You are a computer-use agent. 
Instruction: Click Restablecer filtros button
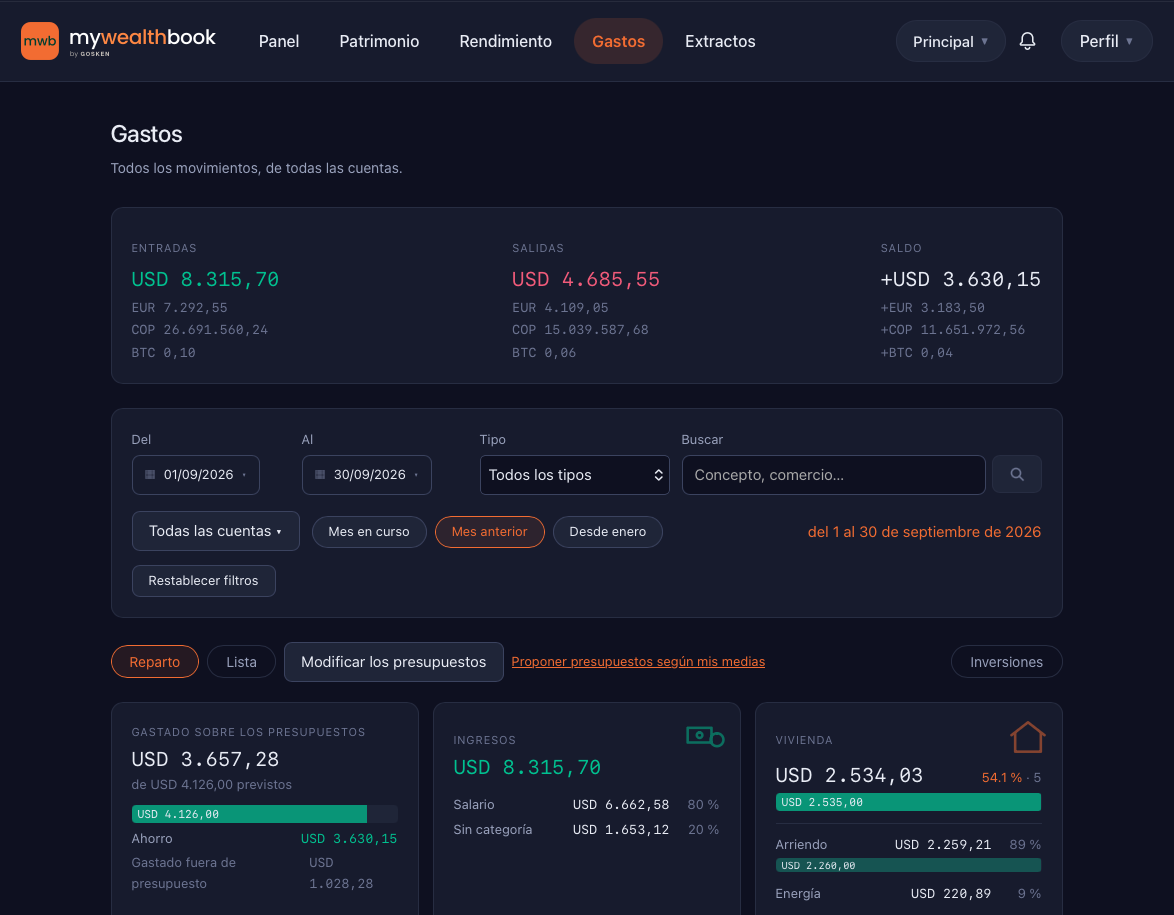click(x=204, y=581)
